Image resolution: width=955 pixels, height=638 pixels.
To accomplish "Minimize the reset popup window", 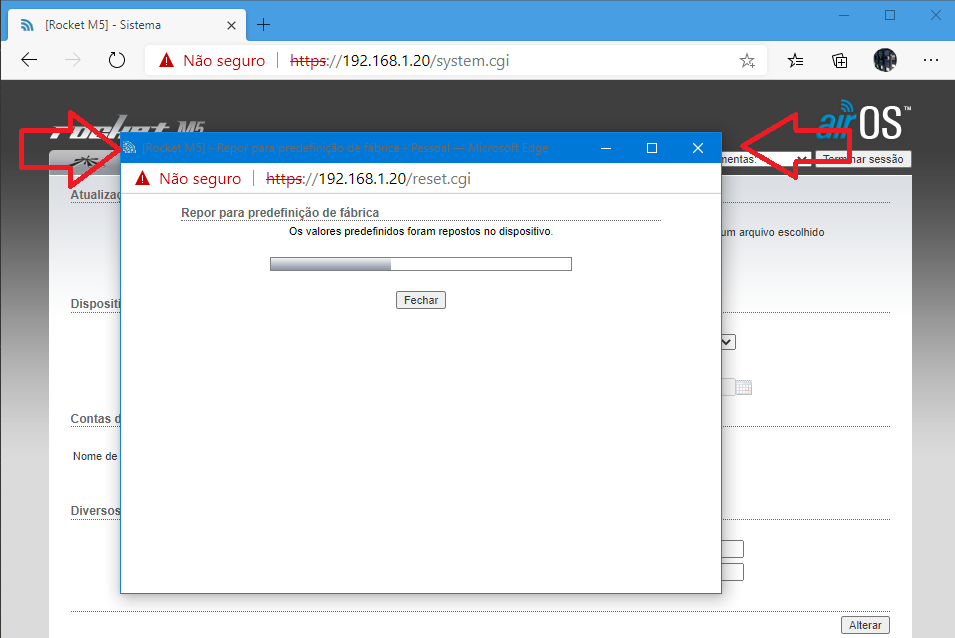I will point(606,148).
